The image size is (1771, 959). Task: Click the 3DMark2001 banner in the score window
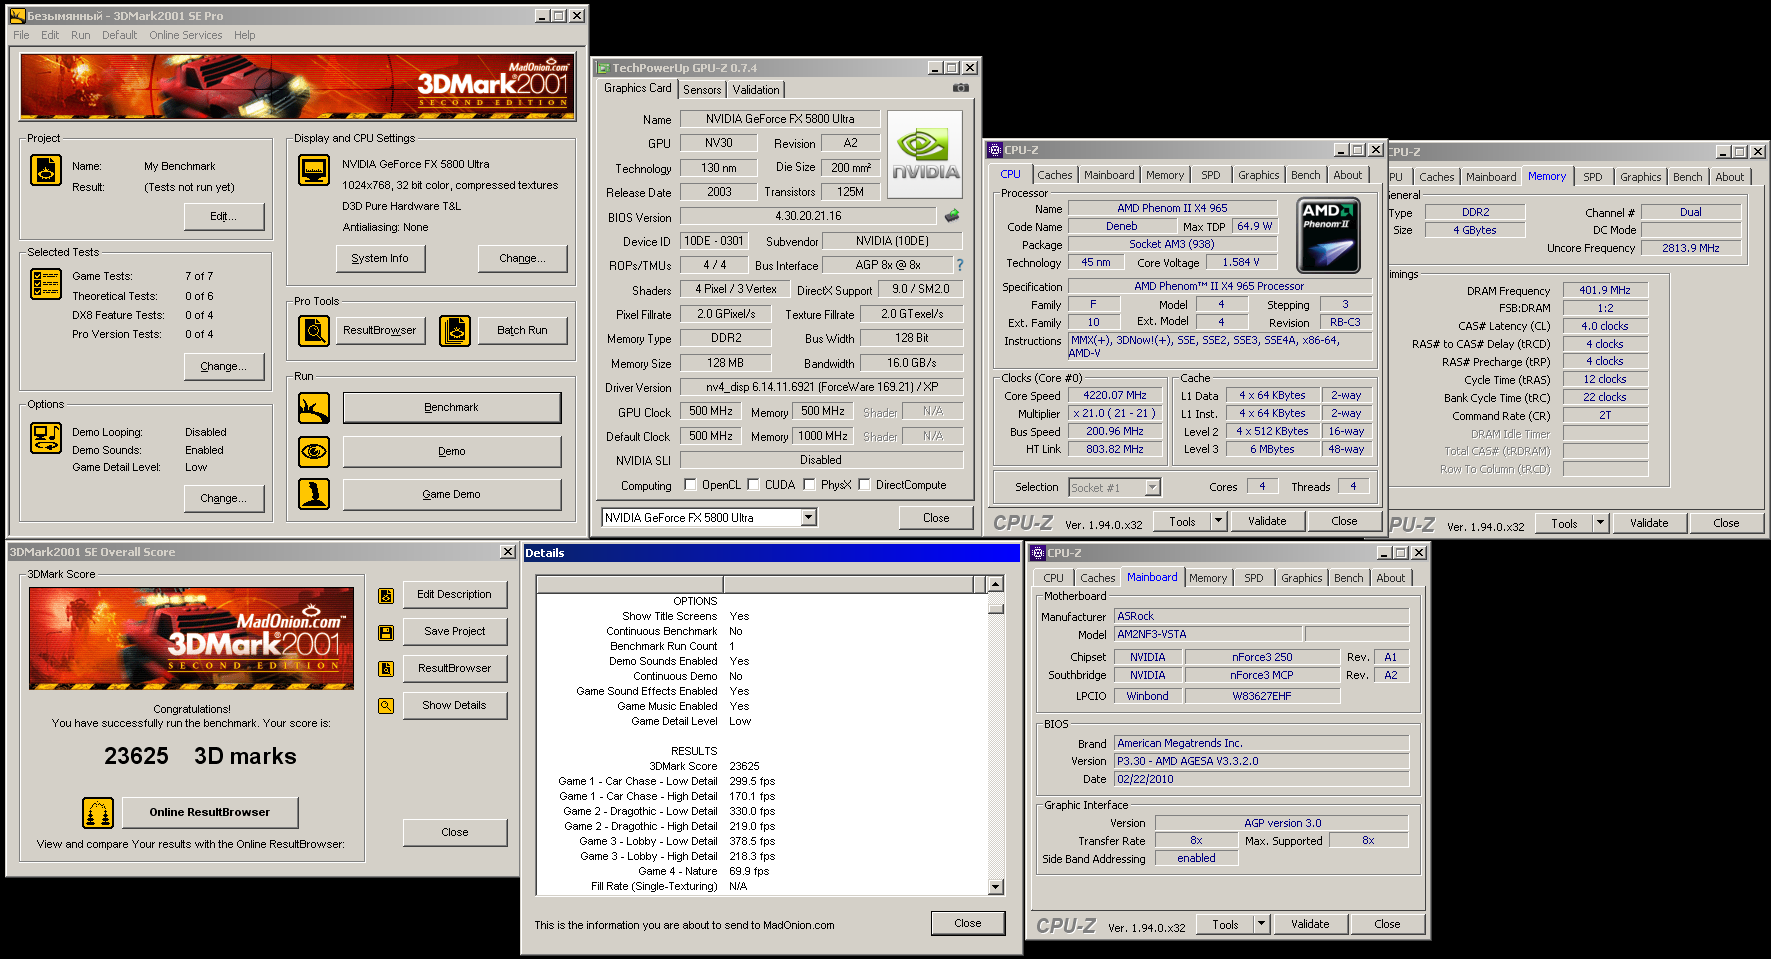(x=191, y=638)
